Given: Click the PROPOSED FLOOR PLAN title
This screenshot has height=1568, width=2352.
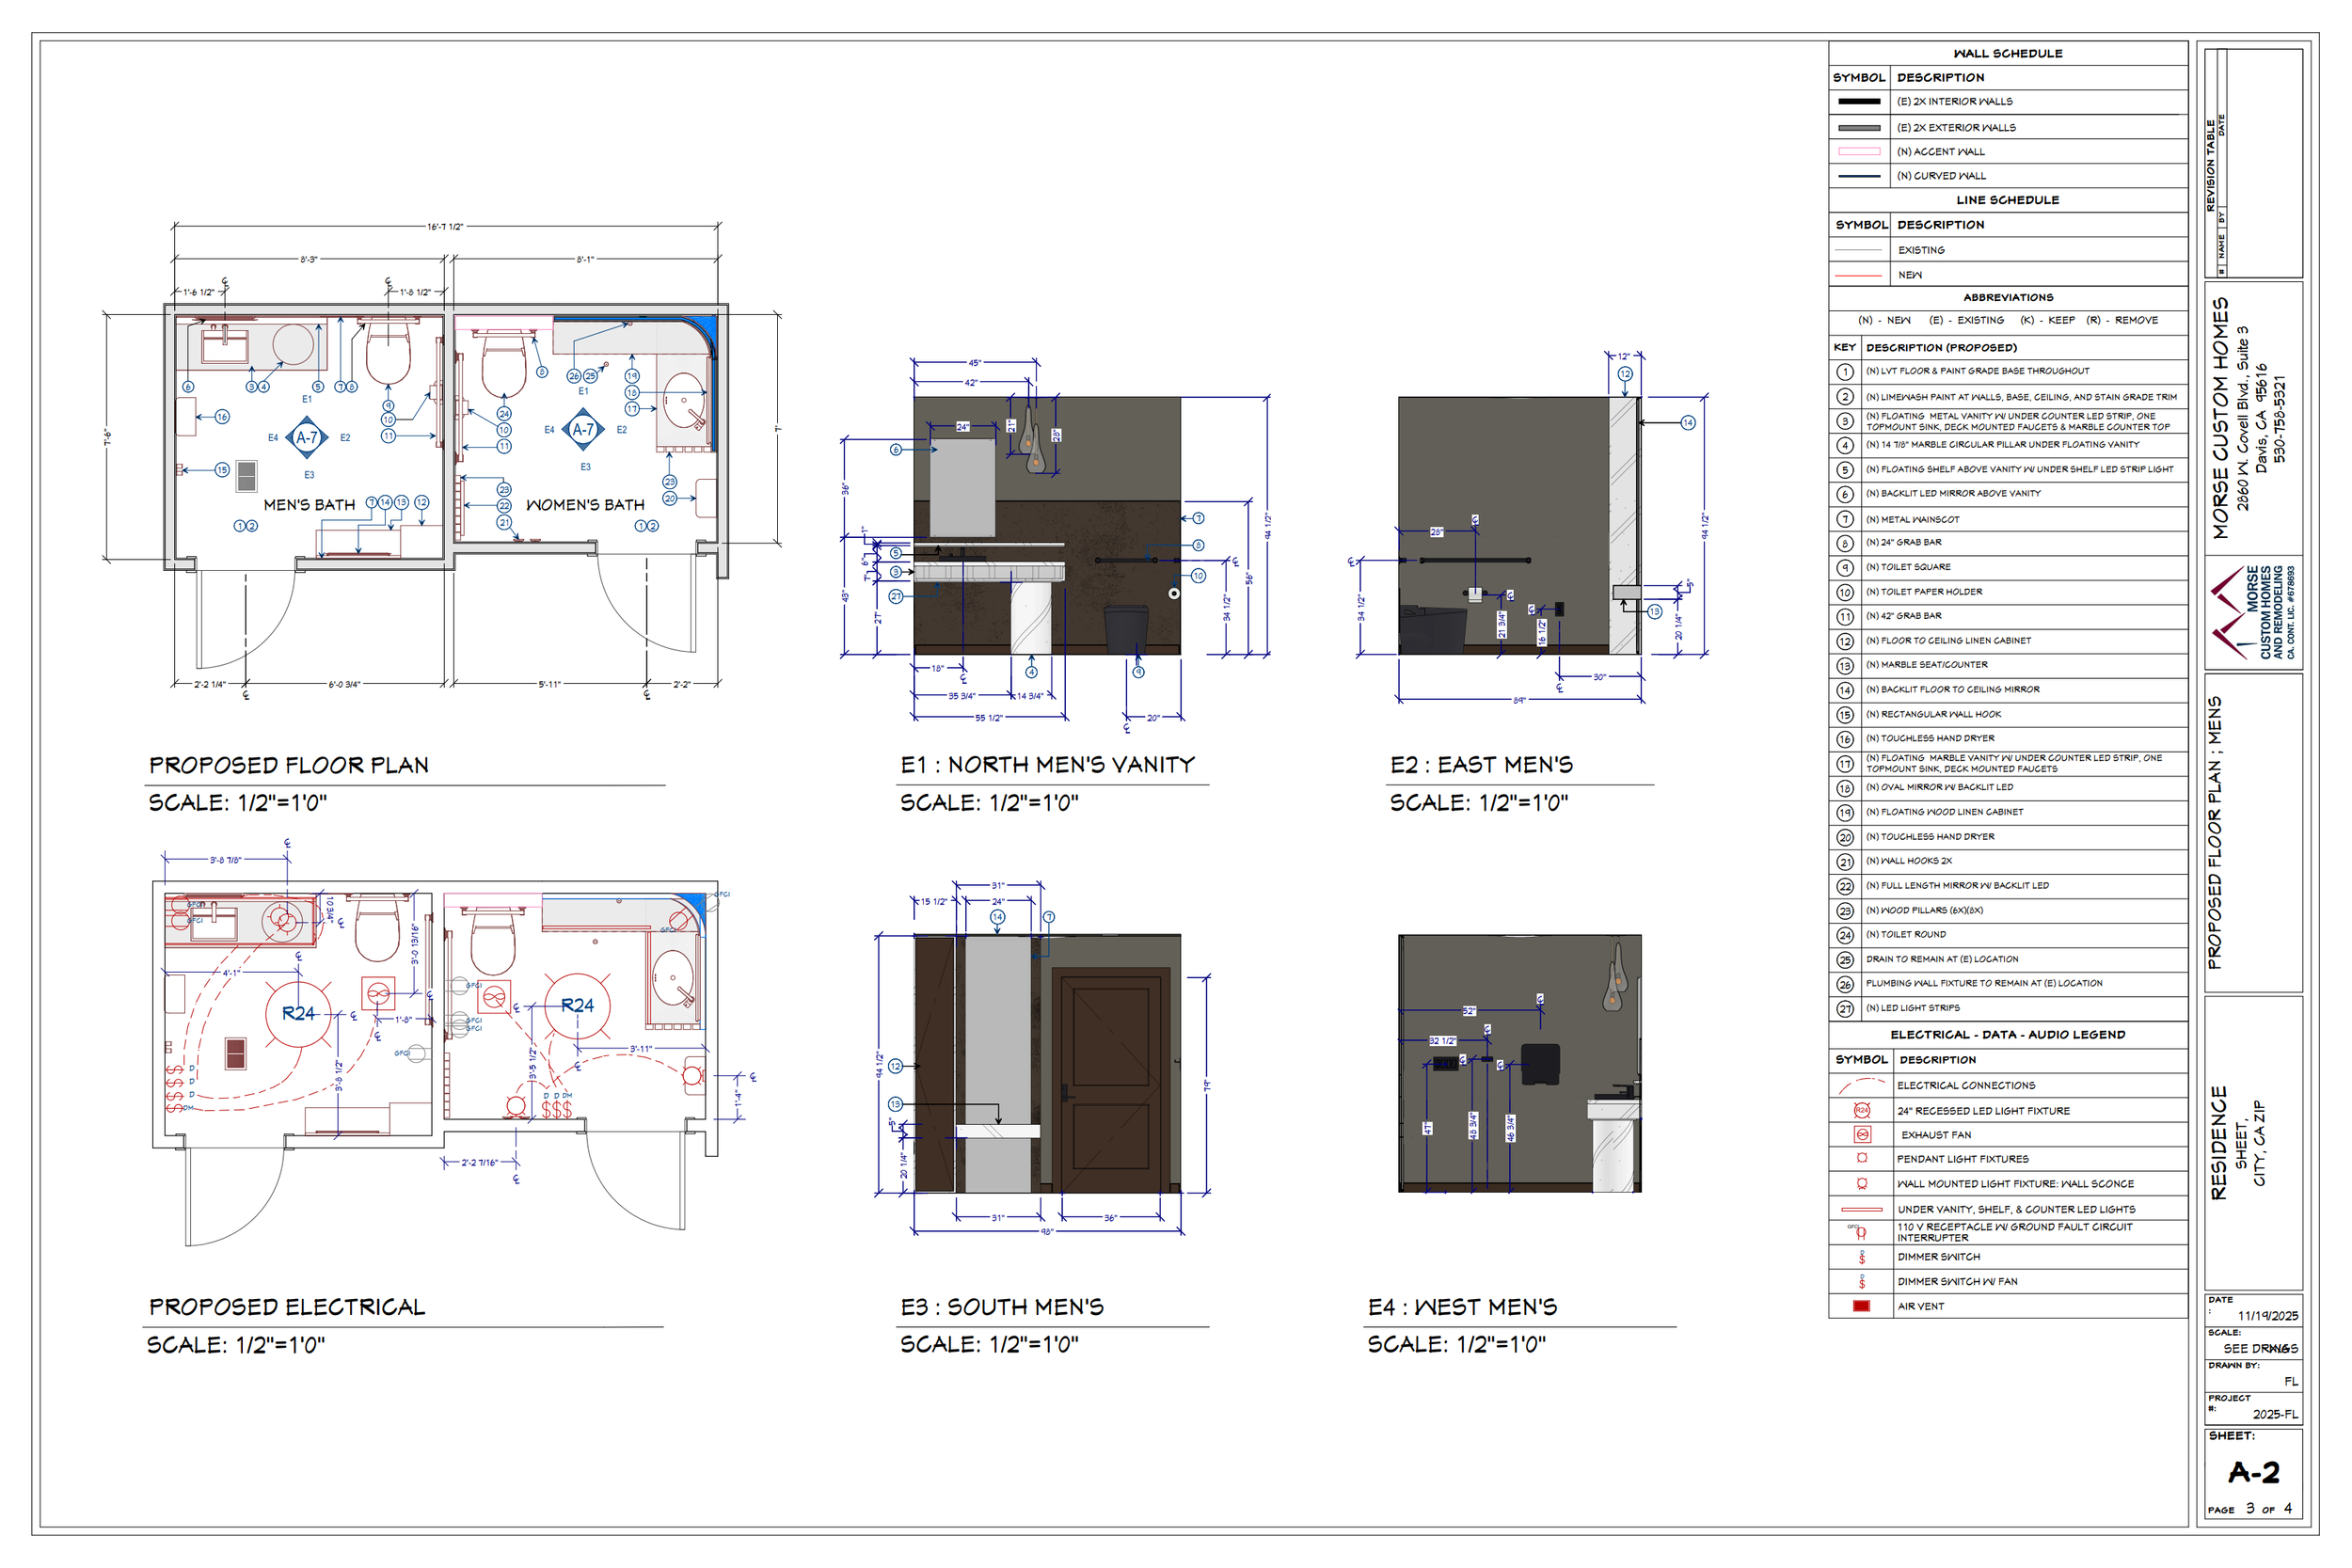Looking at the screenshot, I should tap(289, 765).
